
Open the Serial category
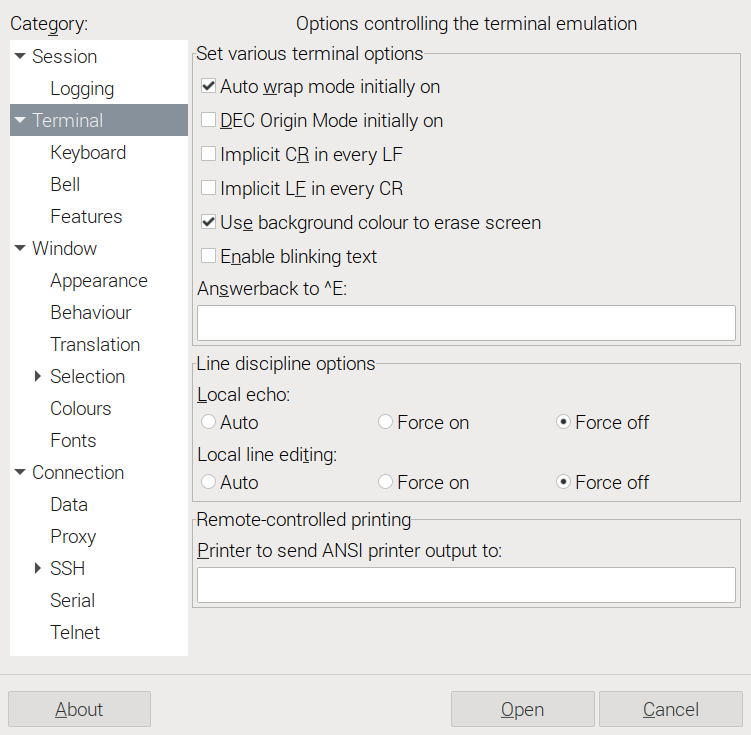coord(73,600)
